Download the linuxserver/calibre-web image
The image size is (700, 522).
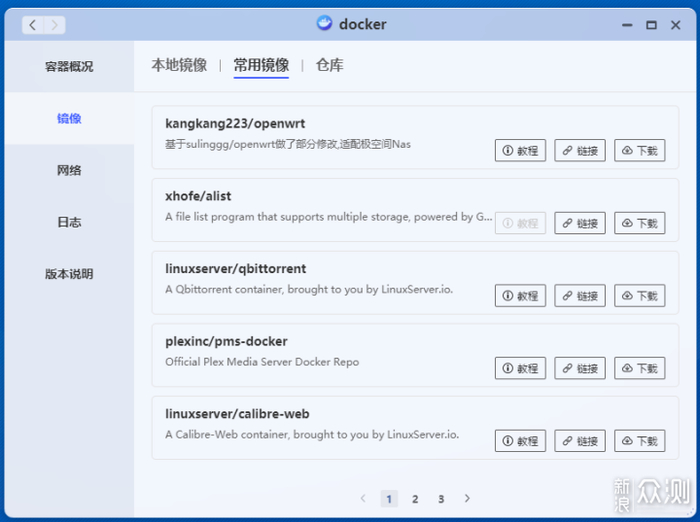pyautogui.click(x=640, y=441)
